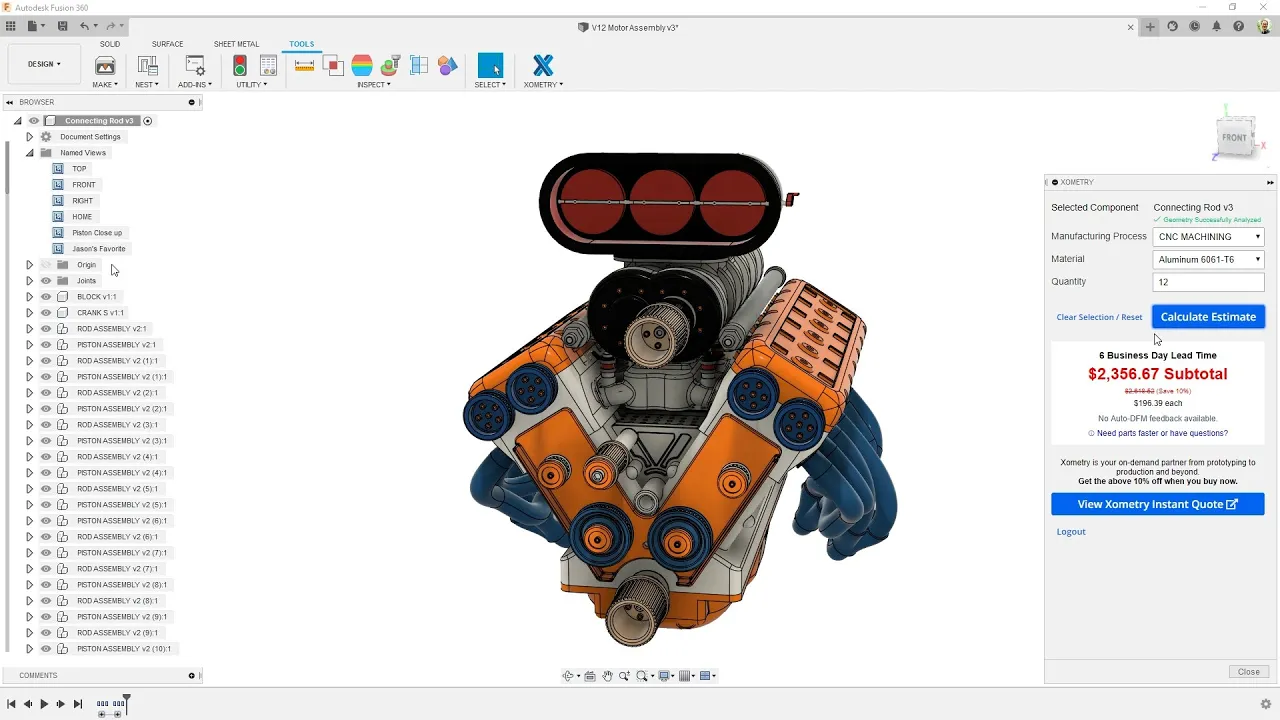Hide PISTON ASSEMBLY v2 (10):1 component

point(46,649)
